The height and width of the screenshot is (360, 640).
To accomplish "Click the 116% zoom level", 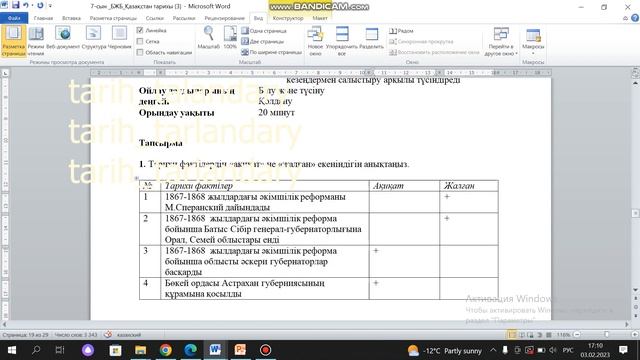I will (563, 335).
